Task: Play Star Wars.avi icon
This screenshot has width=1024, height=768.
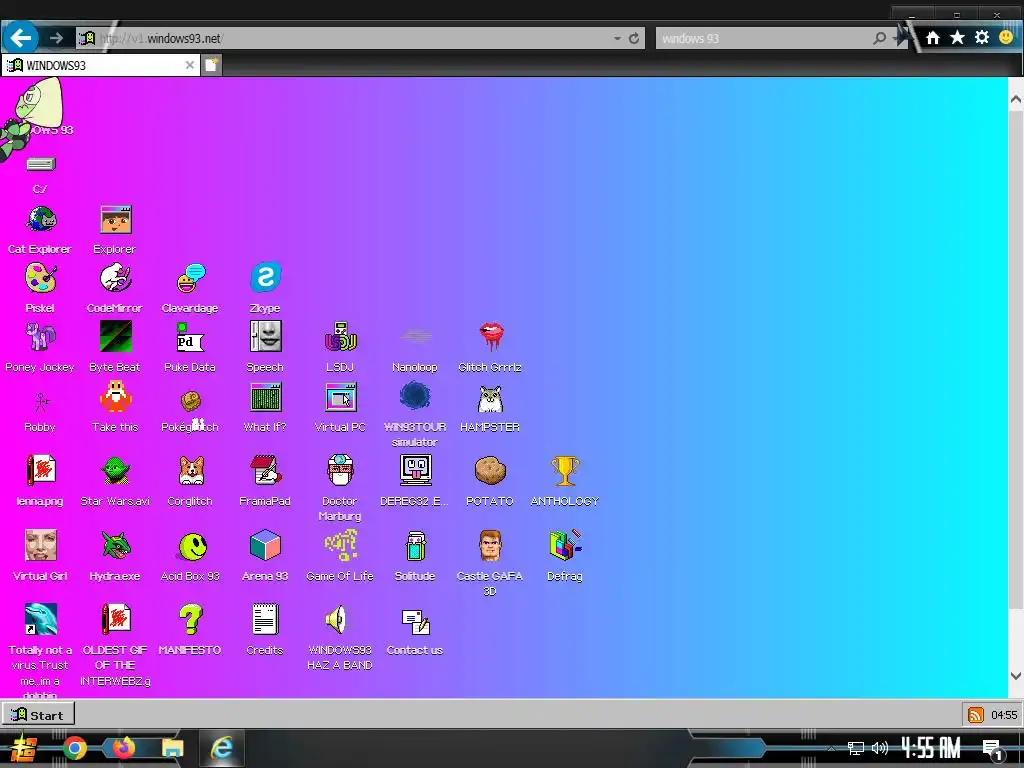Action: pos(116,470)
